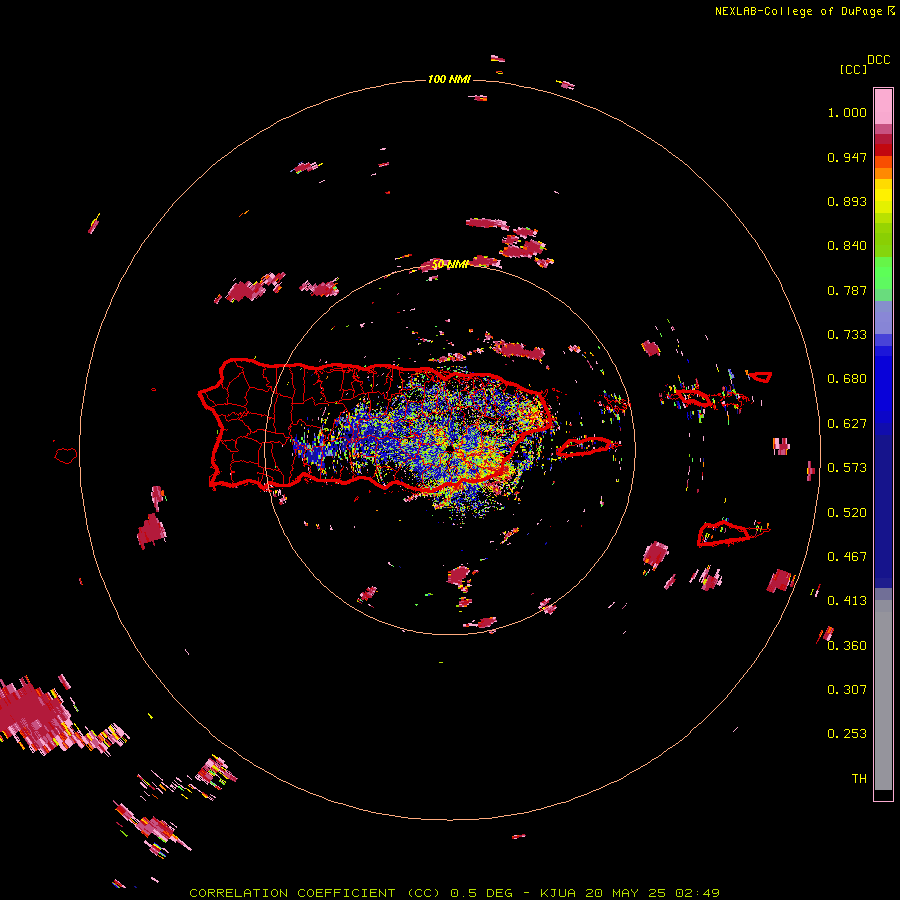Click the [CC] units label
The width and height of the screenshot is (900, 900).
click(x=853, y=69)
